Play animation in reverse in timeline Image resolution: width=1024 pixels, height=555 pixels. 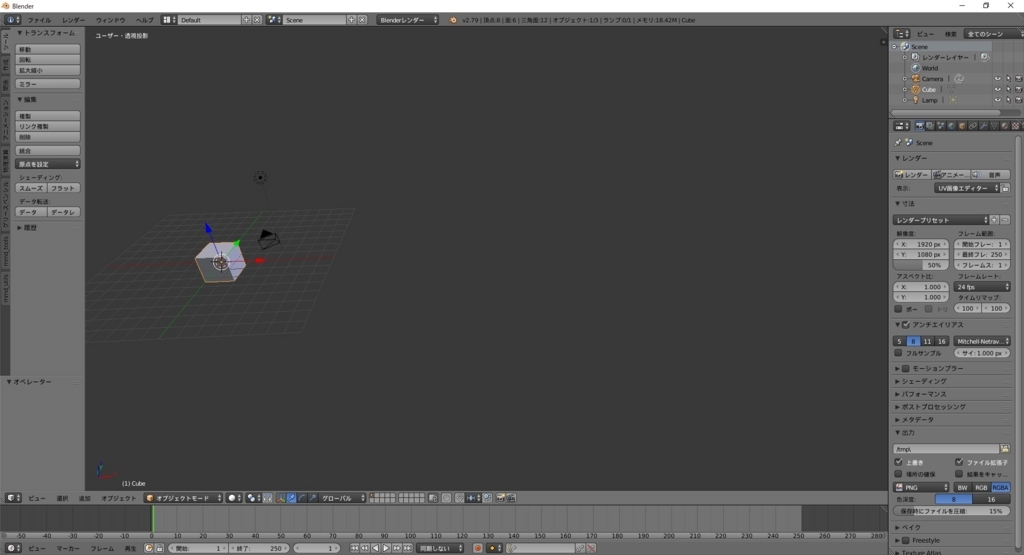tap(376, 548)
